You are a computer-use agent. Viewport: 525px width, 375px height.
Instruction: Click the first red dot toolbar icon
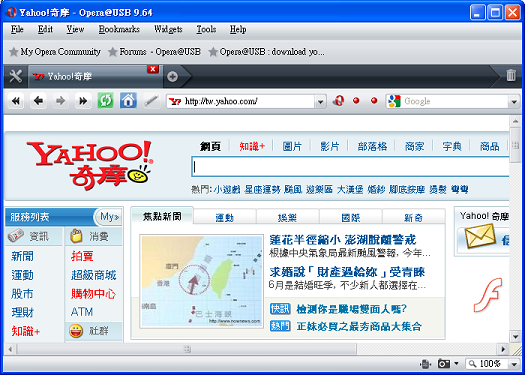coord(356,100)
